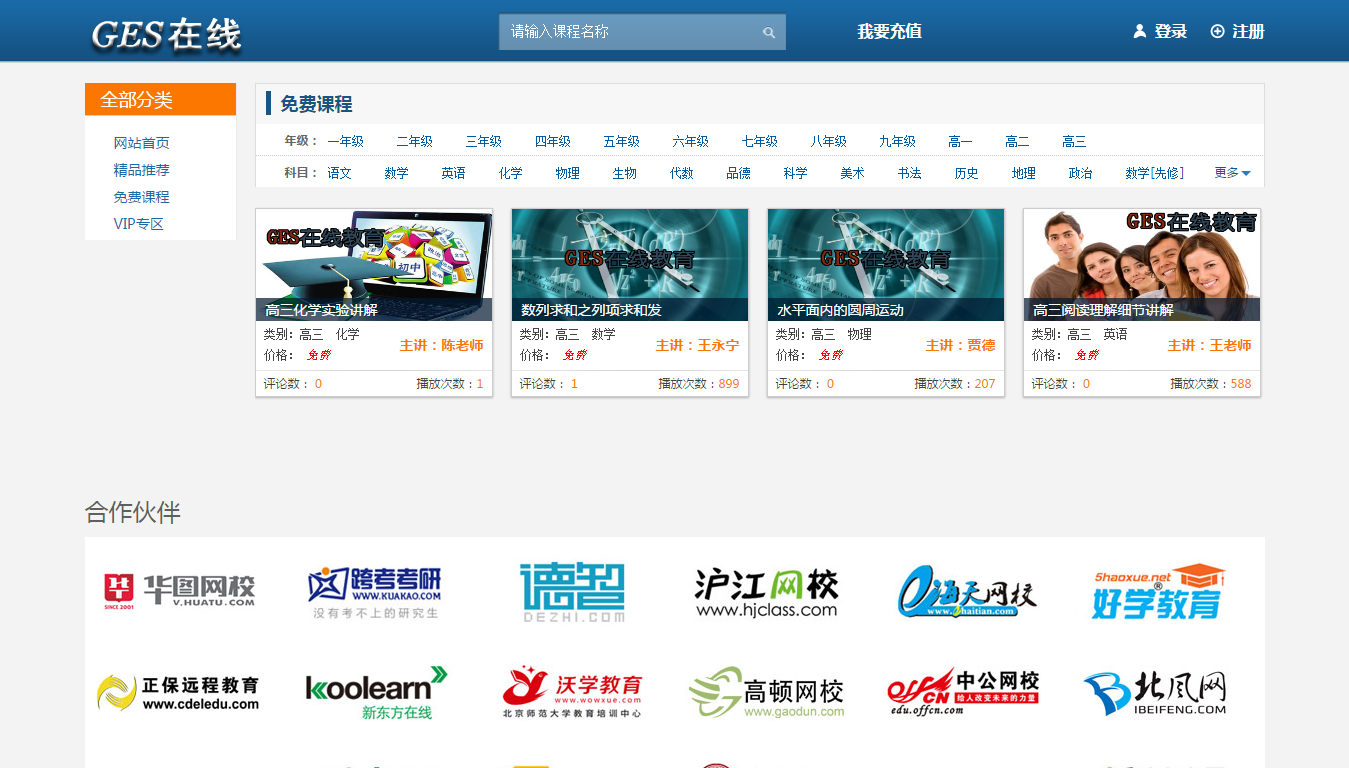Image resolution: width=1349 pixels, height=768 pixels.
Task: Open the 我要充值 recharge page
Action: [889, 31]
